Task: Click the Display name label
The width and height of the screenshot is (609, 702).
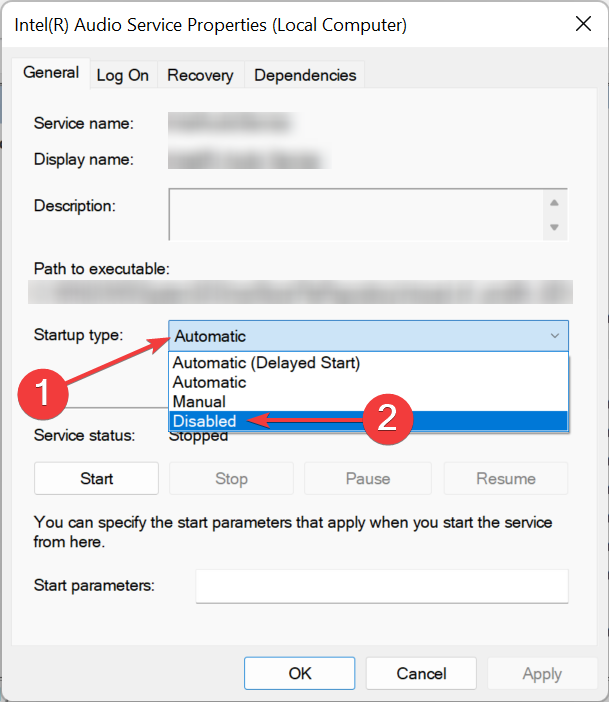Action: (x=84, y=159)
